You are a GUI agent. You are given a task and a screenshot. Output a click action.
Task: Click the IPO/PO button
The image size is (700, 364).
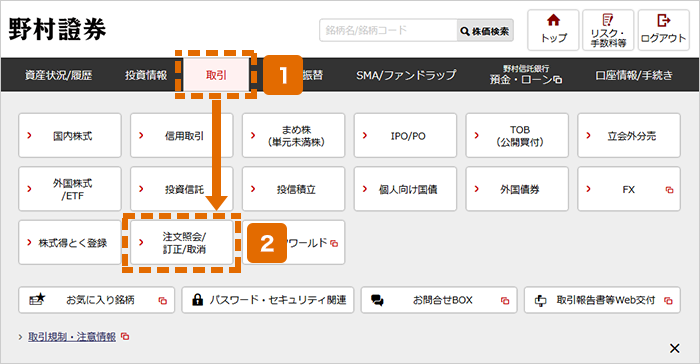pyautogui.click(x=405, y=135)
